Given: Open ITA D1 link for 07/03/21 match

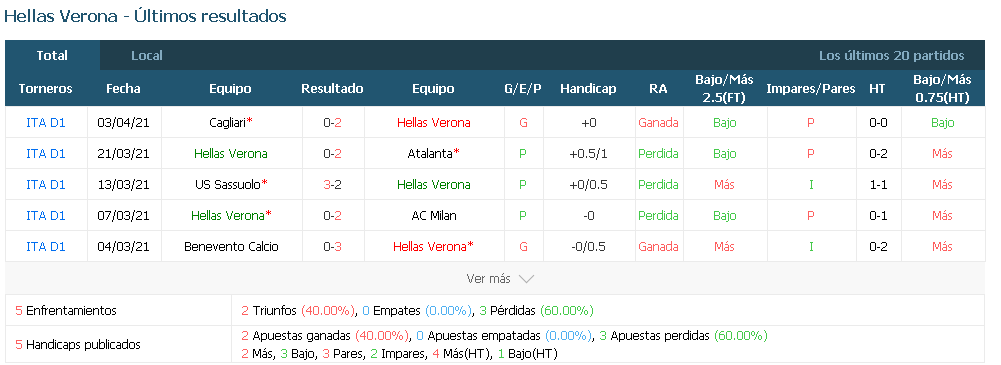Looking at the screenshot, I should click(46, 216).
